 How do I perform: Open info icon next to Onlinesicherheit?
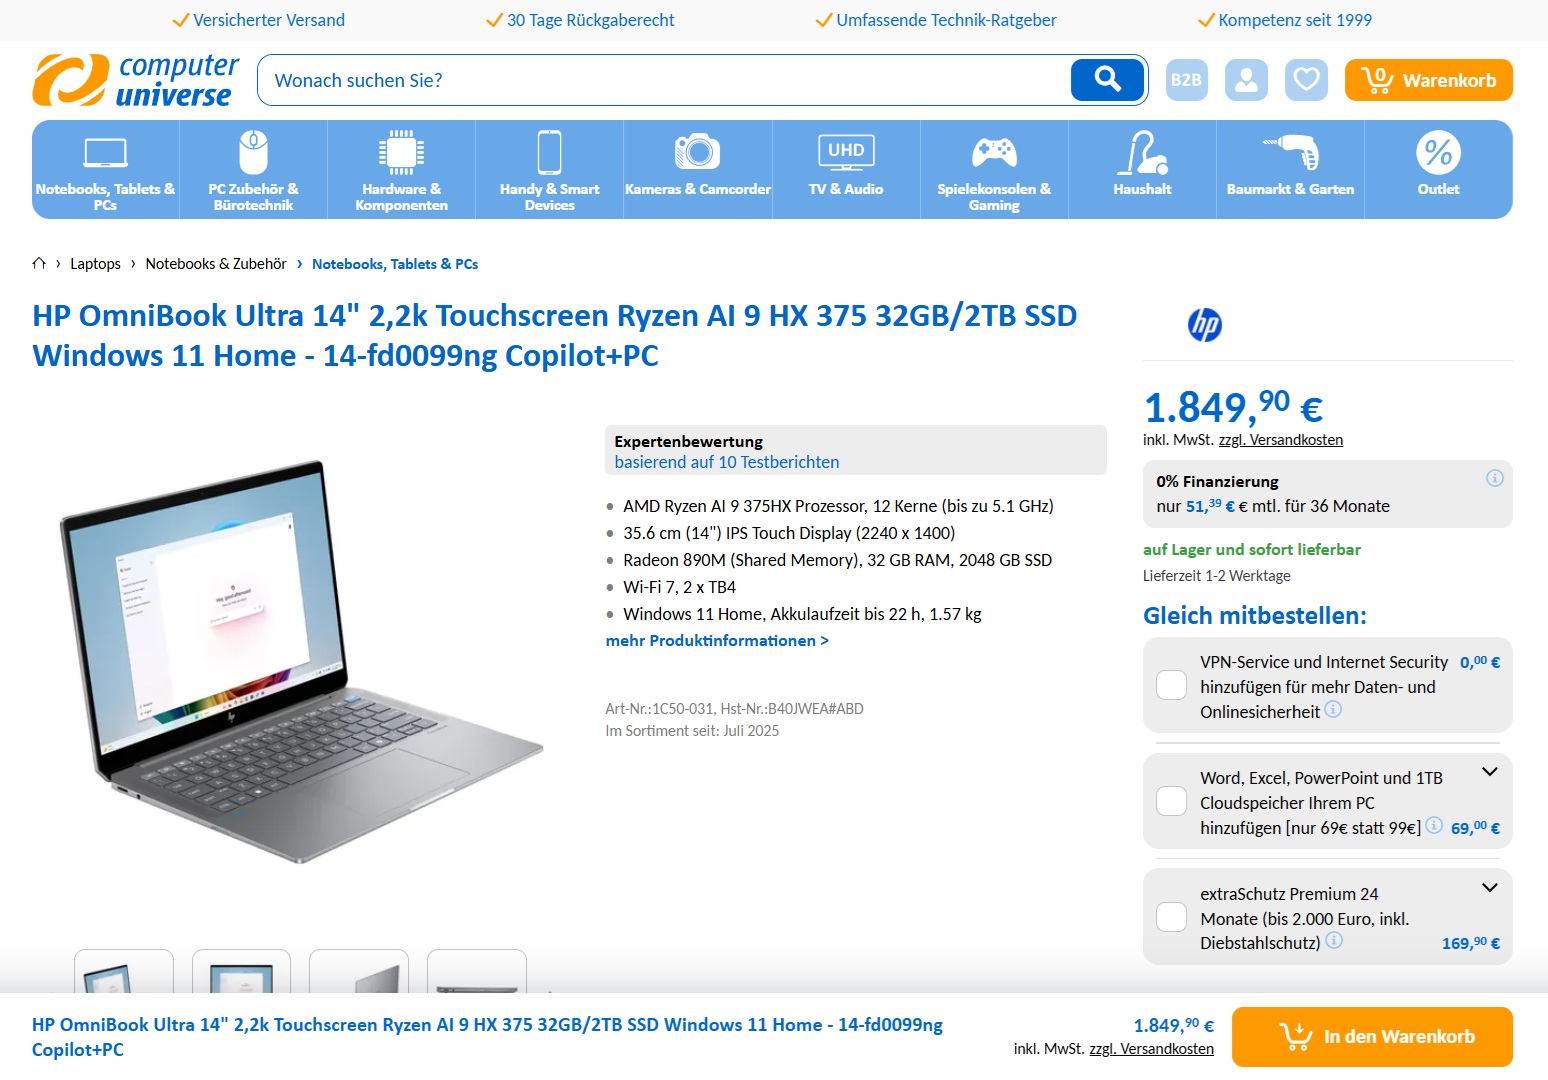(1333, 709)
